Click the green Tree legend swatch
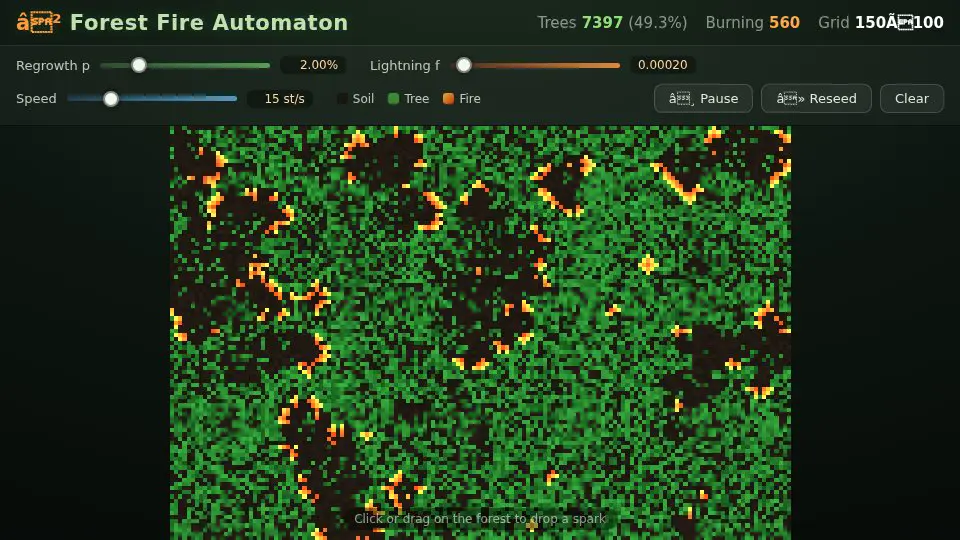Screen dimensions: 960x540 (x=394, y=99)
